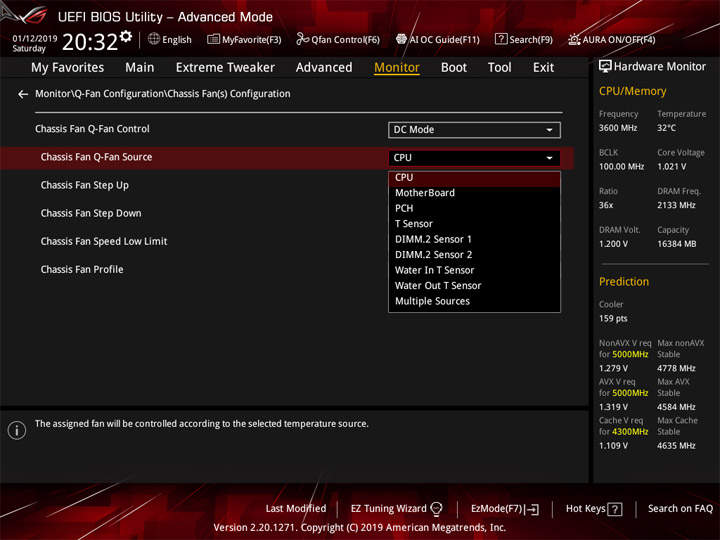Viewport: 720px width, 540px height.
Task: Click the 159 pts cooler score
Action: pyautogui.click(x=613, y=319)
